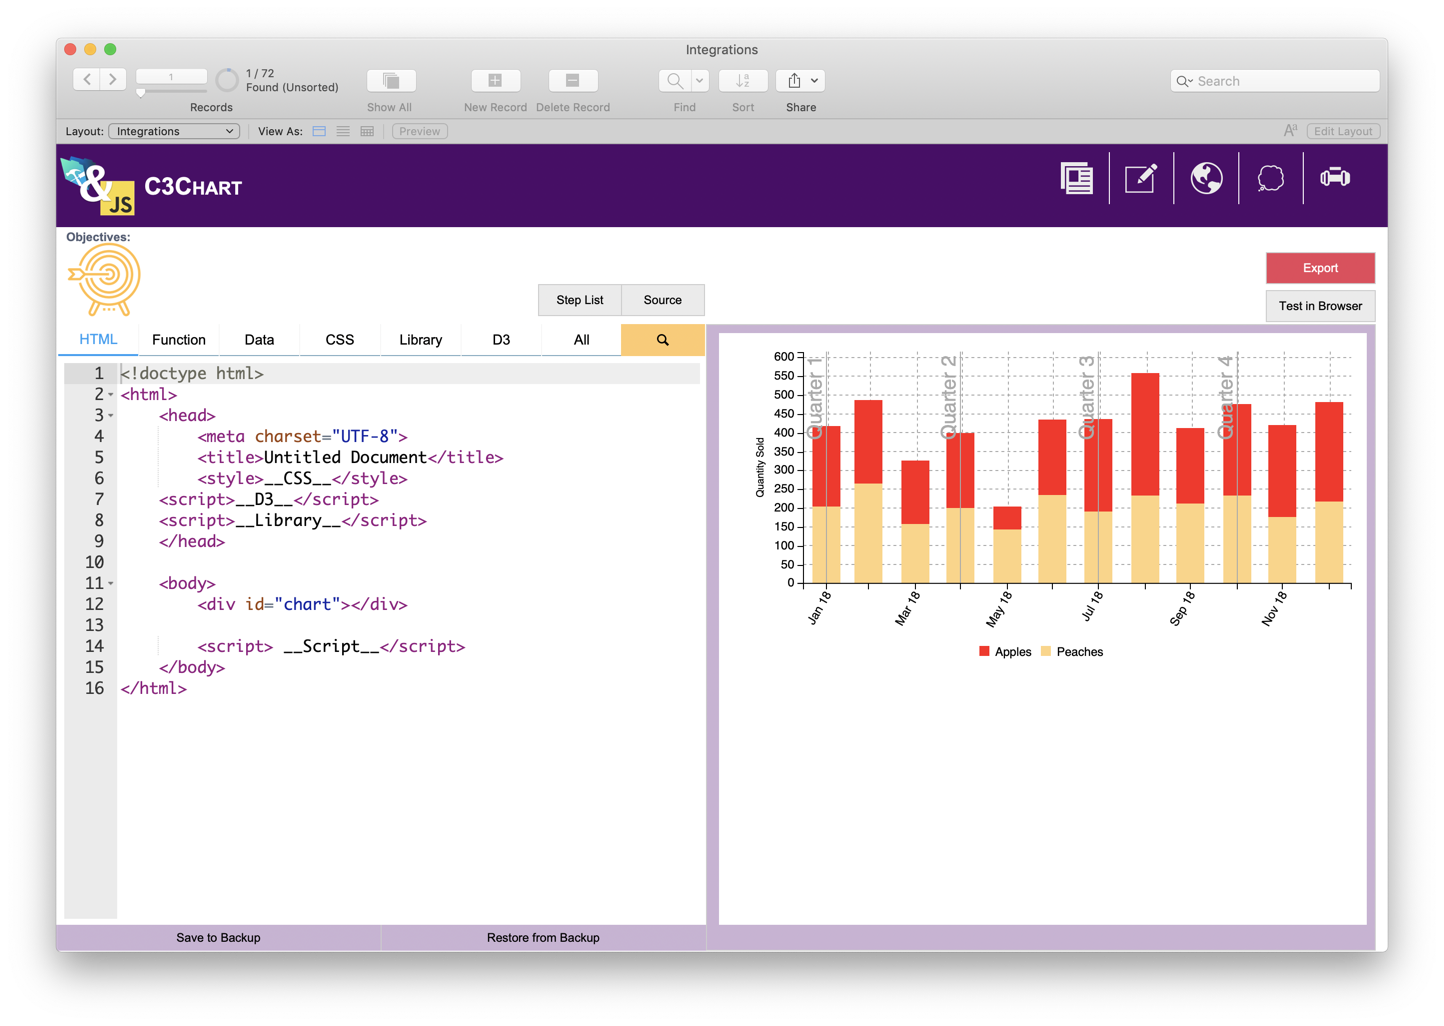The height and width of the screenshot is (1026, 1444).
Task: Collapse the body element on line 11
Action: (x=109, y=583)
